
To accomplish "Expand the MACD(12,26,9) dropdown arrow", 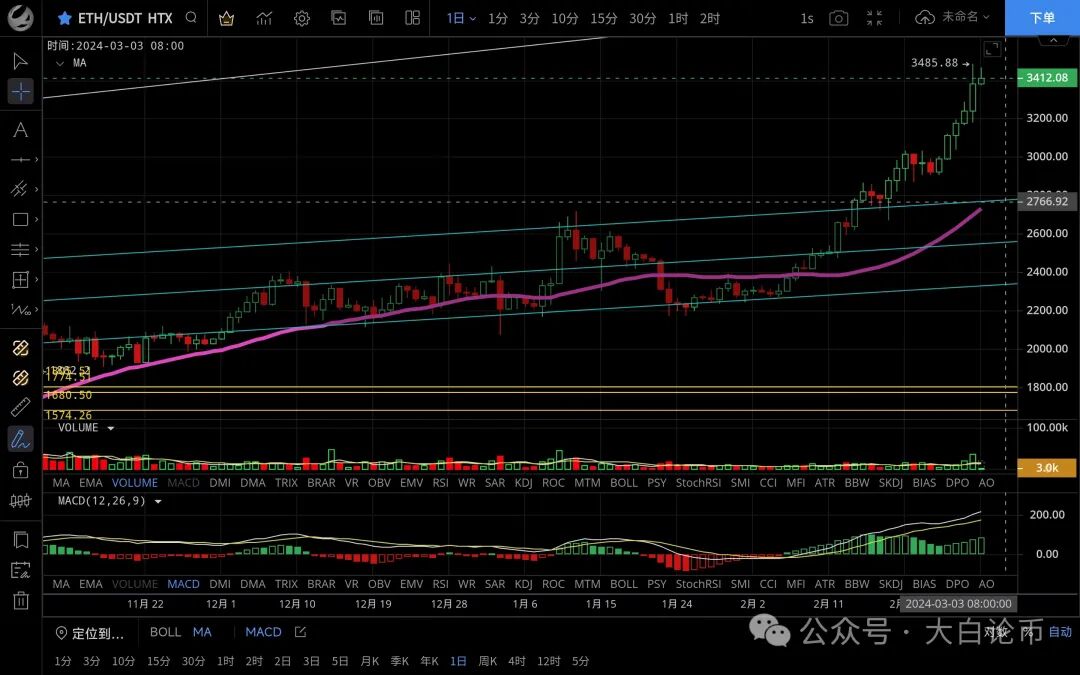I will 158,501.
